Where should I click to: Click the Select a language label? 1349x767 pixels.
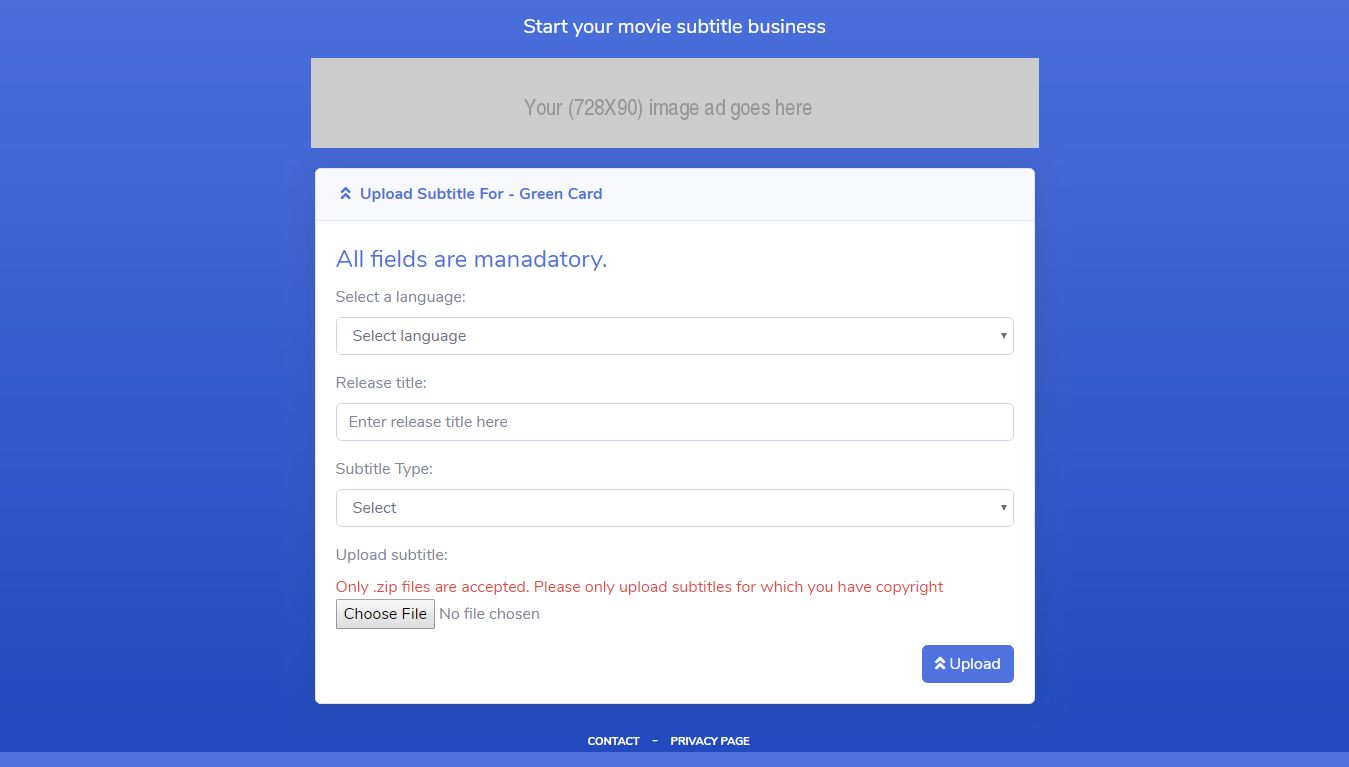[x=401, y=297]
